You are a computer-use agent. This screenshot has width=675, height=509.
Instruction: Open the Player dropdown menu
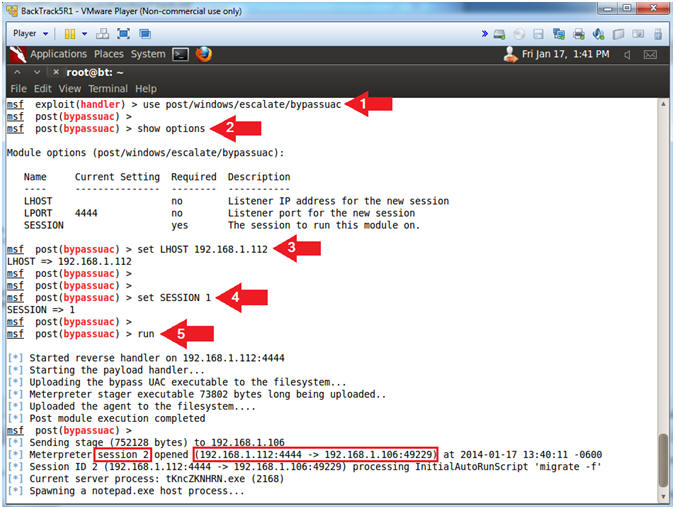coord(30,34)
